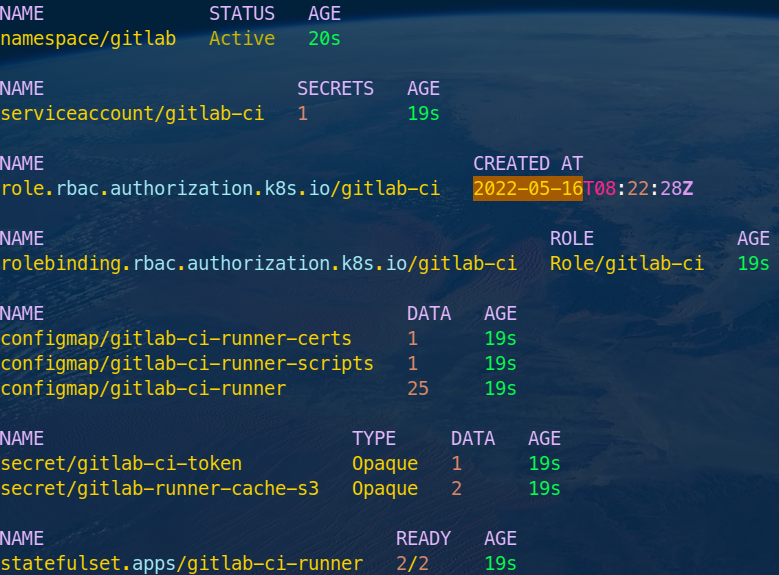This screenshot has height=575, width=779.
Task: Click secret/gitlab-ci-token
Action: coord(121,464)
